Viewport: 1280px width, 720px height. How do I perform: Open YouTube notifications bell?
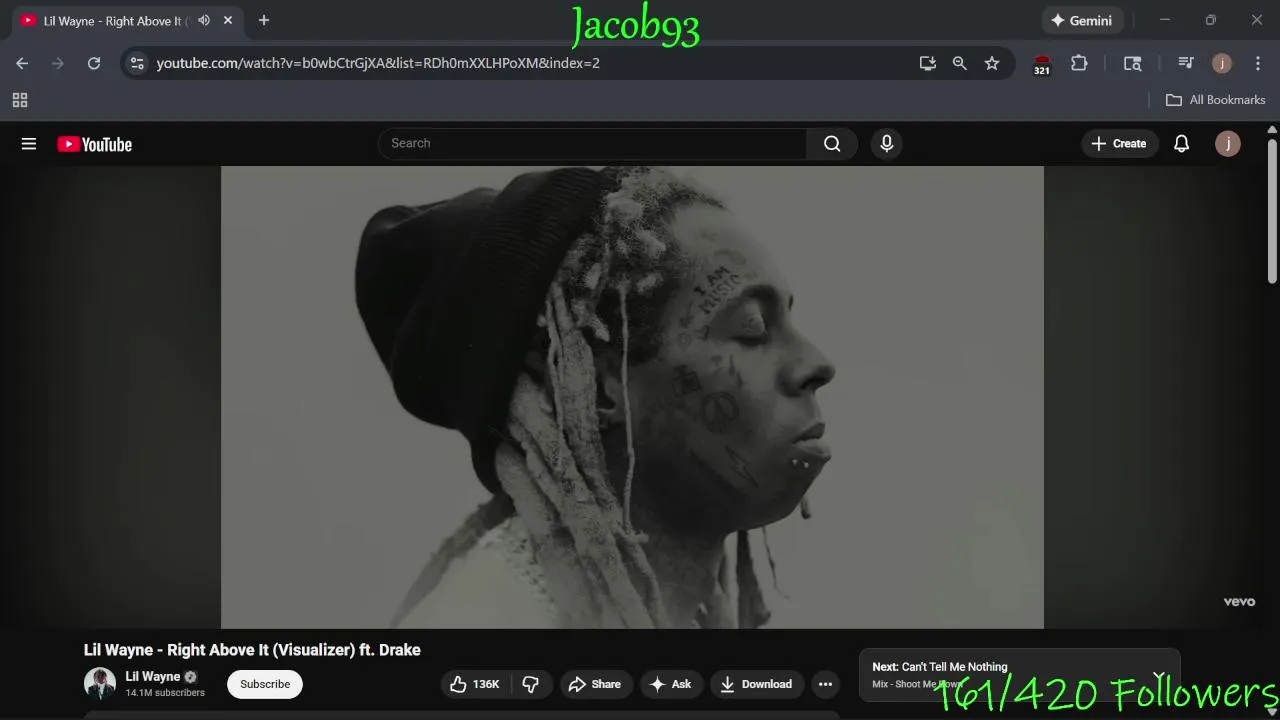tap(1181, 143)
